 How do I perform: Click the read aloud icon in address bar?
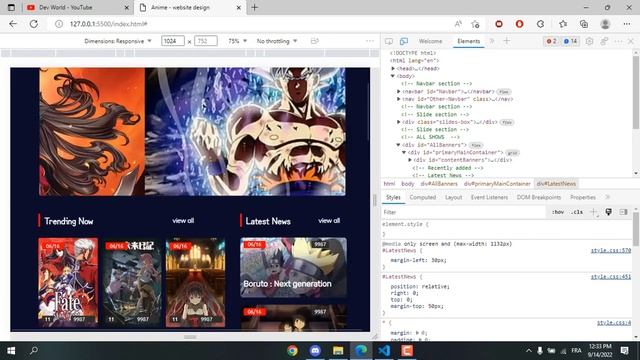click(x=458, y=24)
